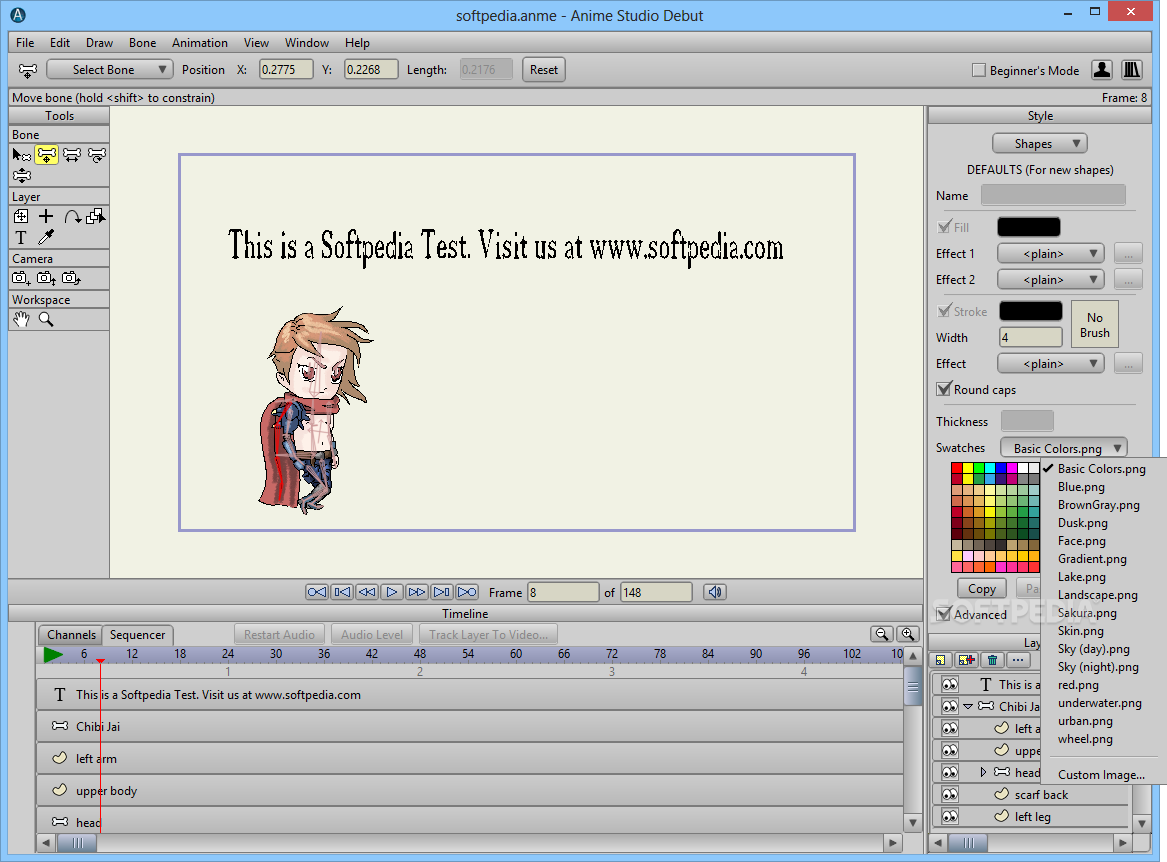
Task: Choose the Zoom Camera tool
Action: pos(46,278)
